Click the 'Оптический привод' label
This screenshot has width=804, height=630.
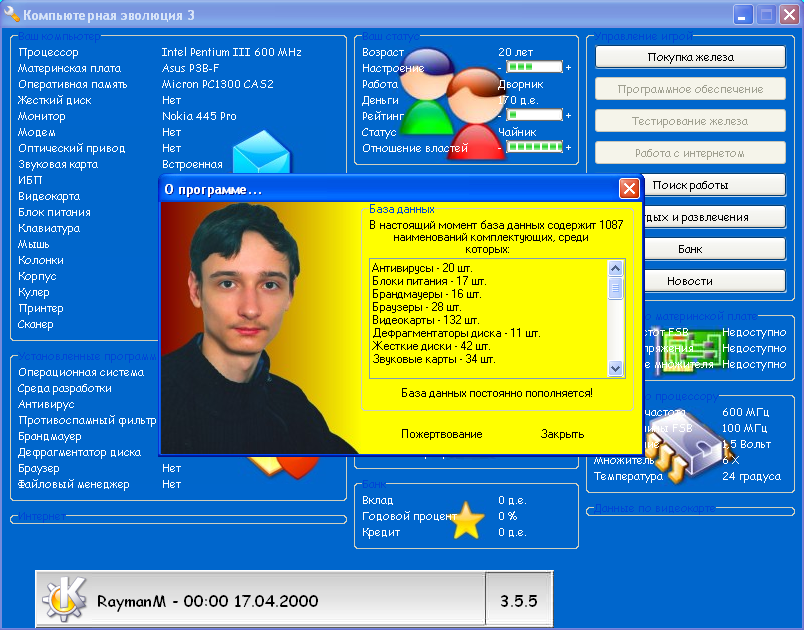pos(71,148)
